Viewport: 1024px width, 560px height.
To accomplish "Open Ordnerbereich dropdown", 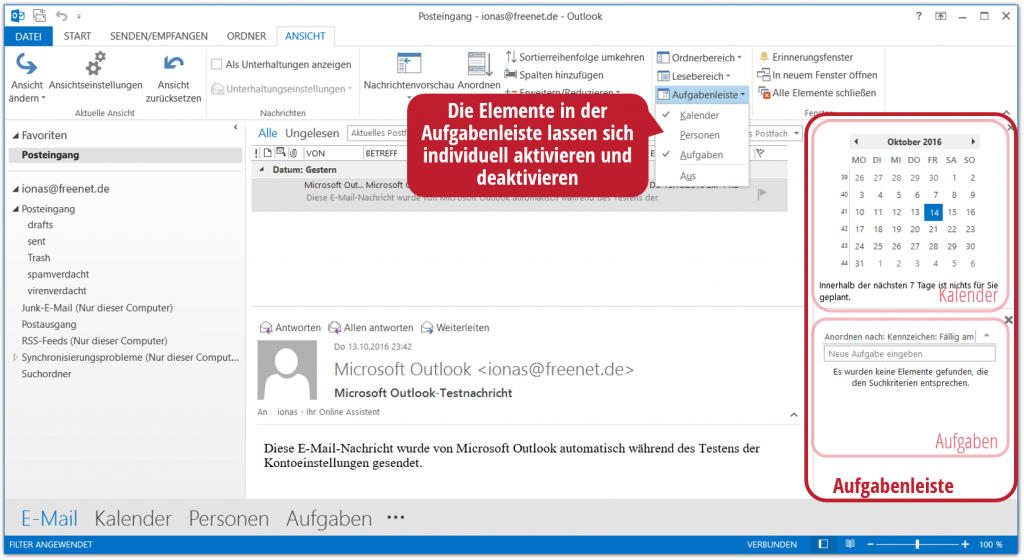I will click(x=699, y=57).
